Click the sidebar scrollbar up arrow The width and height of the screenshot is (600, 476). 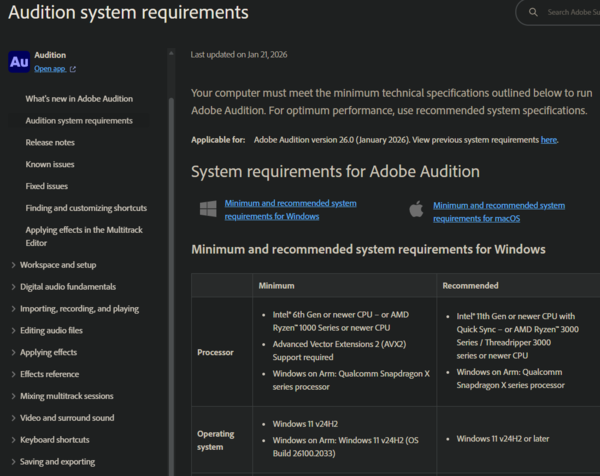point(171,53)
